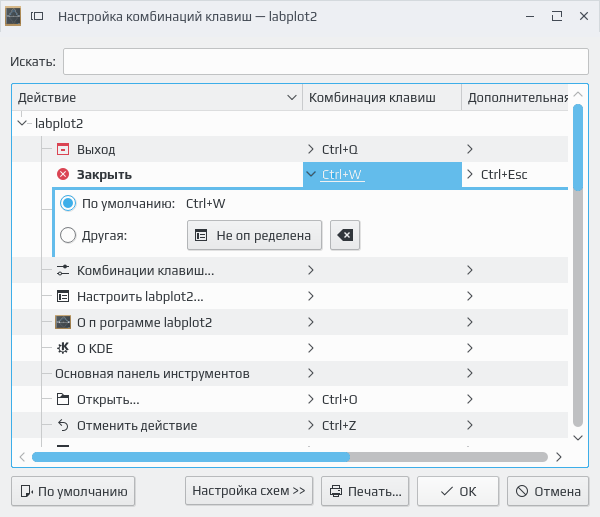Click the vertical scrollbar handle of the list
Screen dimensions: 600x517
point(578,147)
